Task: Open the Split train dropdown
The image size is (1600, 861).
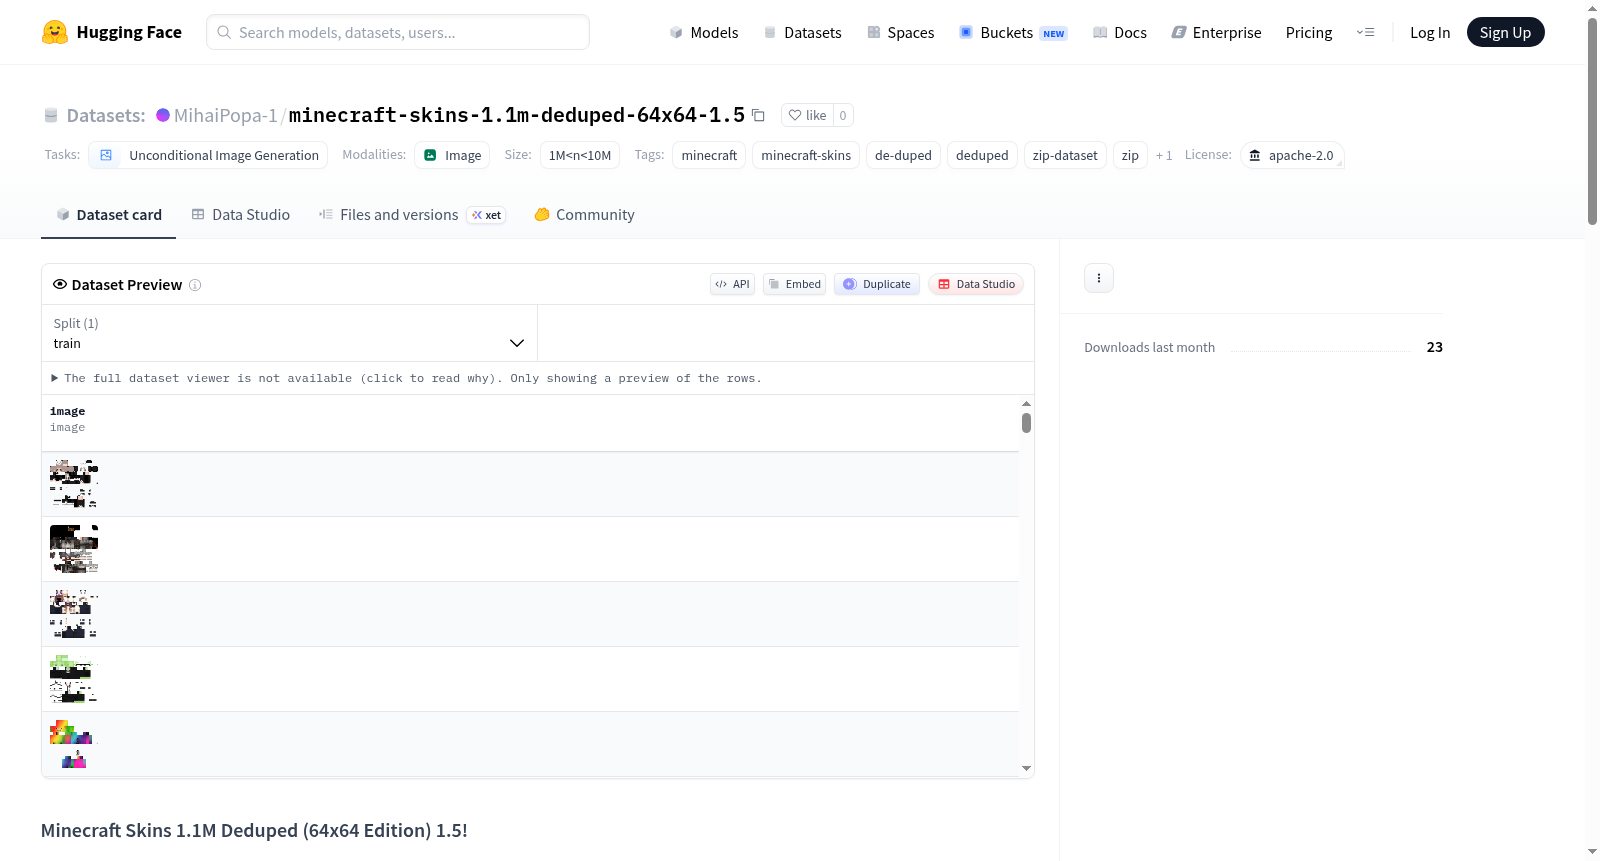Action: click(x=289, y=333)
